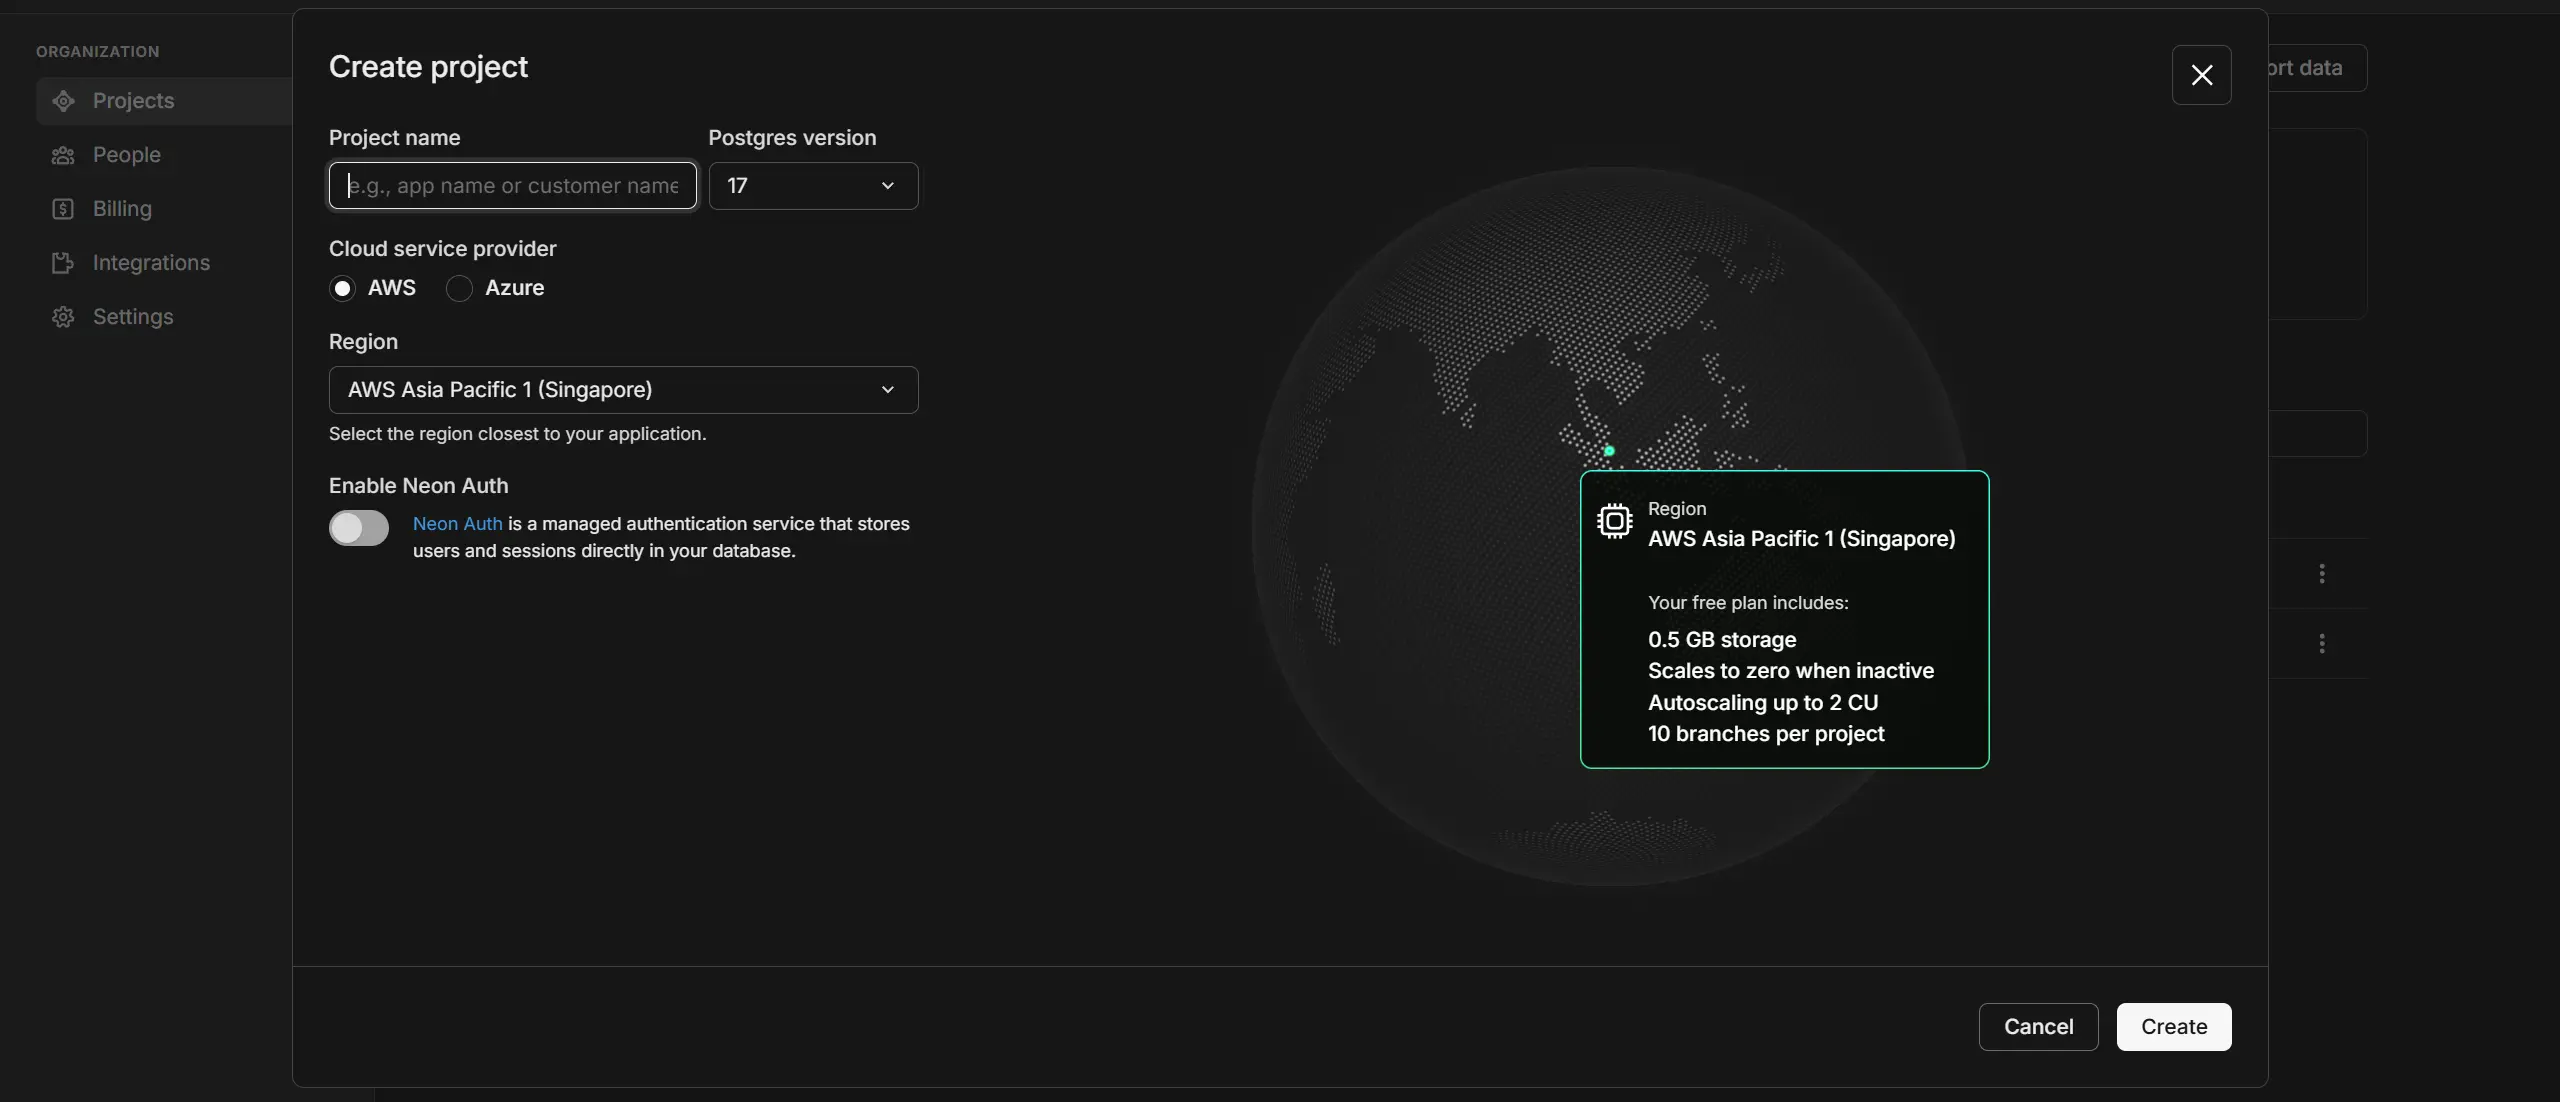The image size is (2560, 1102).
Task: Focus the Project name input field
Action: (512, 186)
